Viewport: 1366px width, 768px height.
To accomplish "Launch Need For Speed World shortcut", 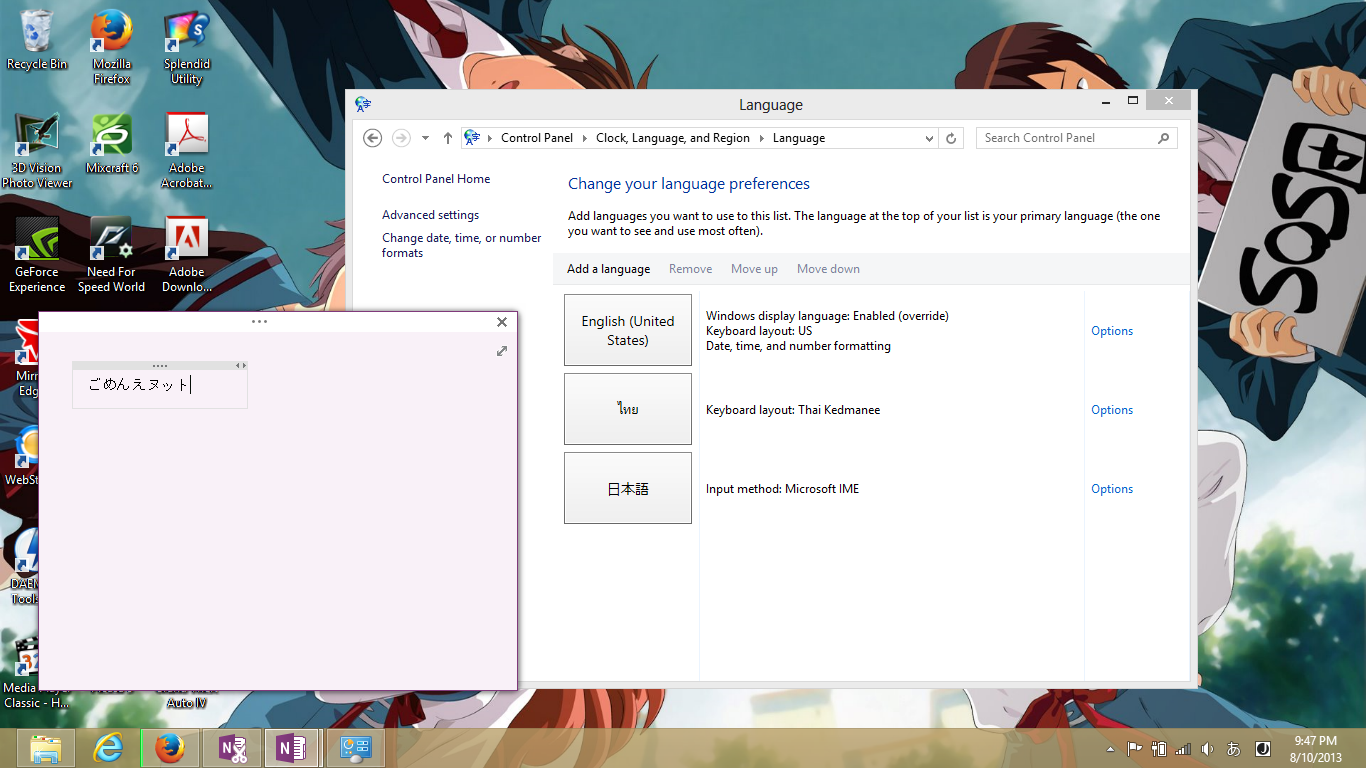I will [112, 254].
